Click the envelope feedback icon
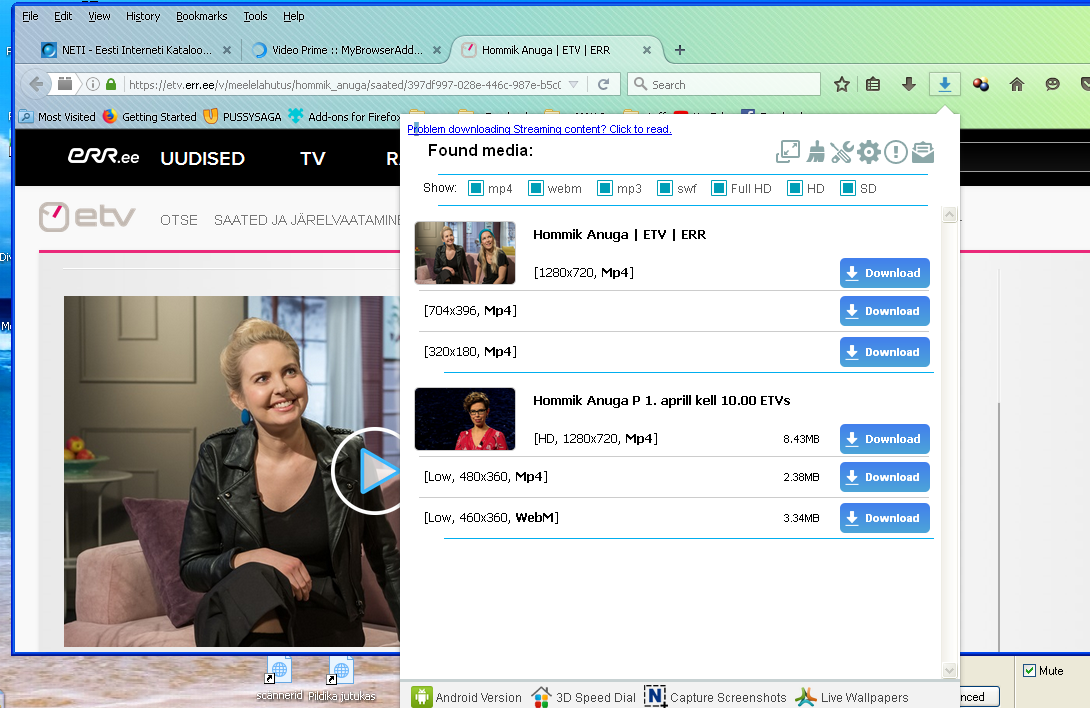This screenshot has height=708, width=1090. [923, 152]
